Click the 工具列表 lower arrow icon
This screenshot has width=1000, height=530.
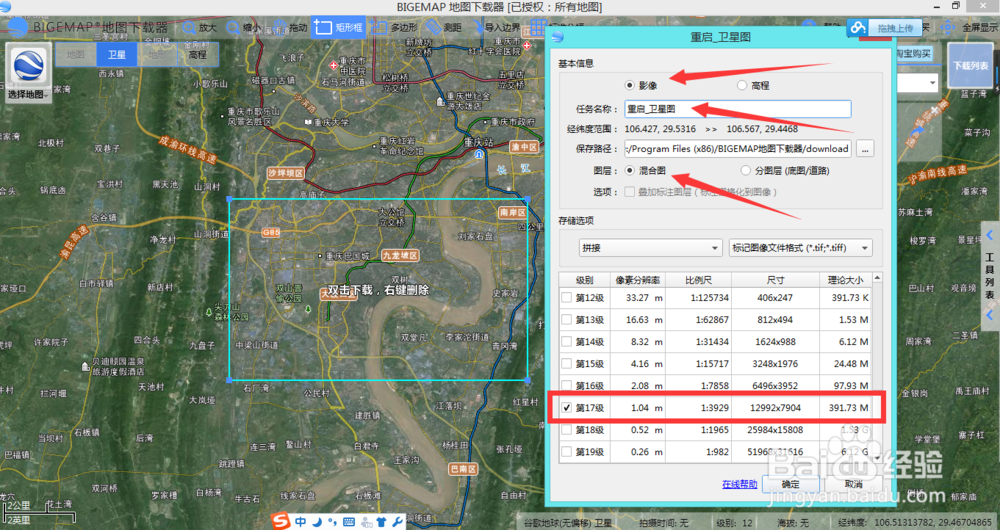pos(990,315)
